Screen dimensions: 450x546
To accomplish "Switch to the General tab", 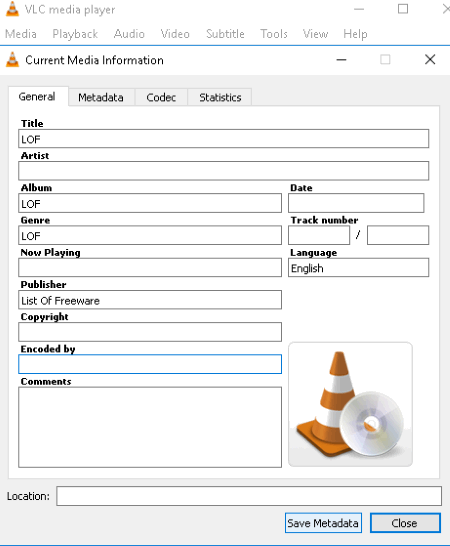I will [x=37, y=96].
